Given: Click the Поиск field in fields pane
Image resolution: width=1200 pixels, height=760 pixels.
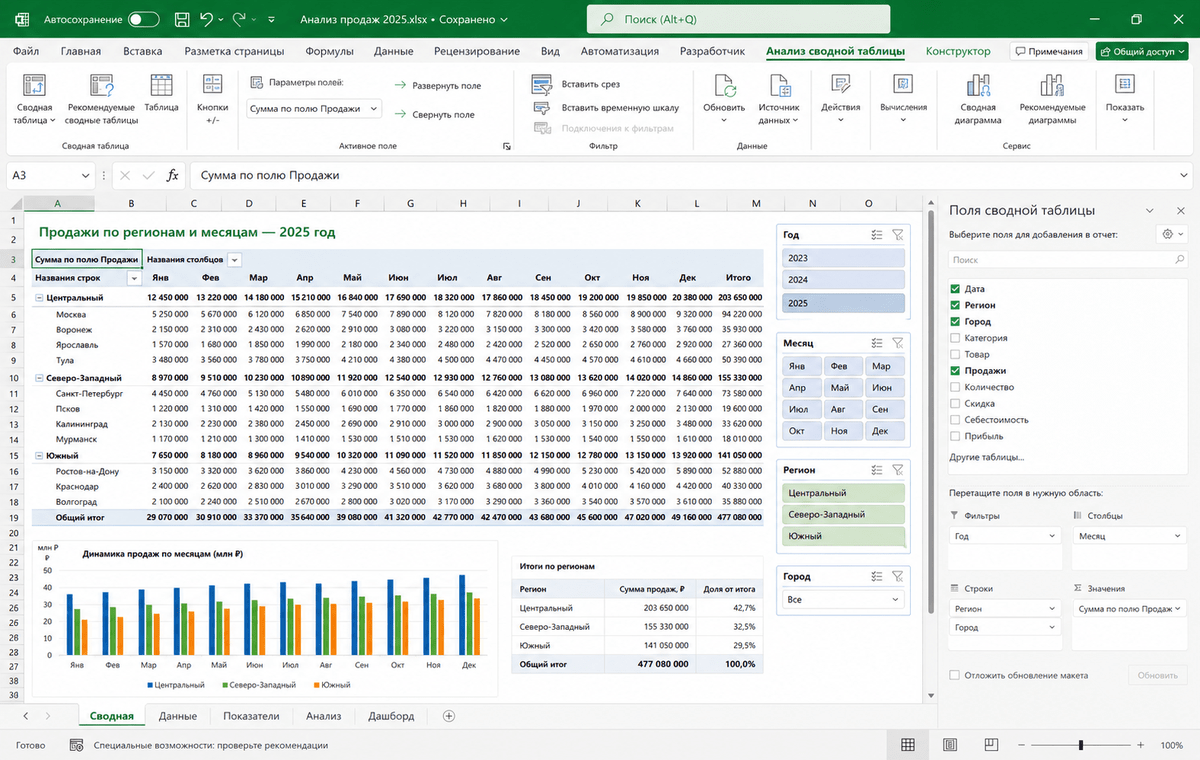Looking at the screenshot, I should point(1067,259).
